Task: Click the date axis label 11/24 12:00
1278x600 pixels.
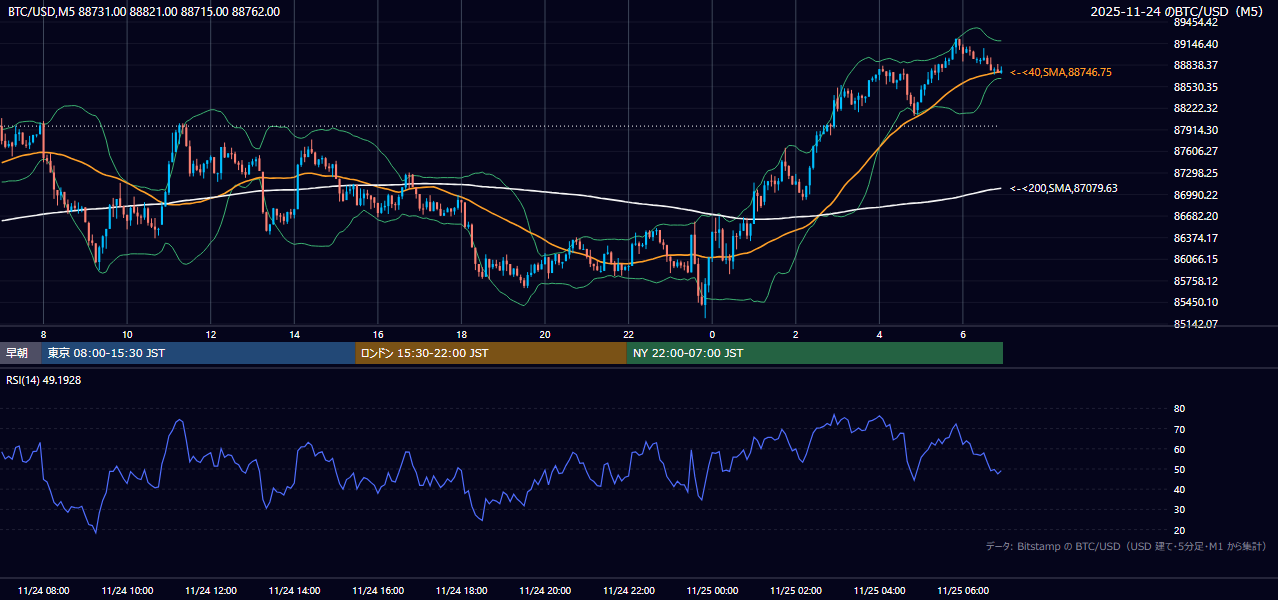Action: 211,591
